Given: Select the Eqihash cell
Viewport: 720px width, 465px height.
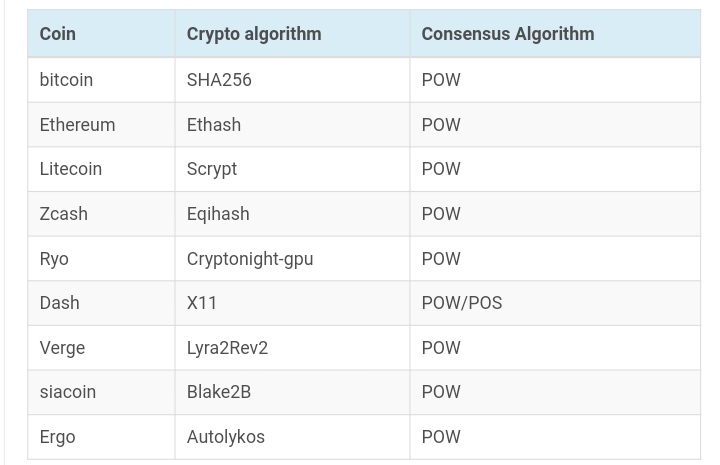Looking at the screenshot, I should tap(218, 214).
